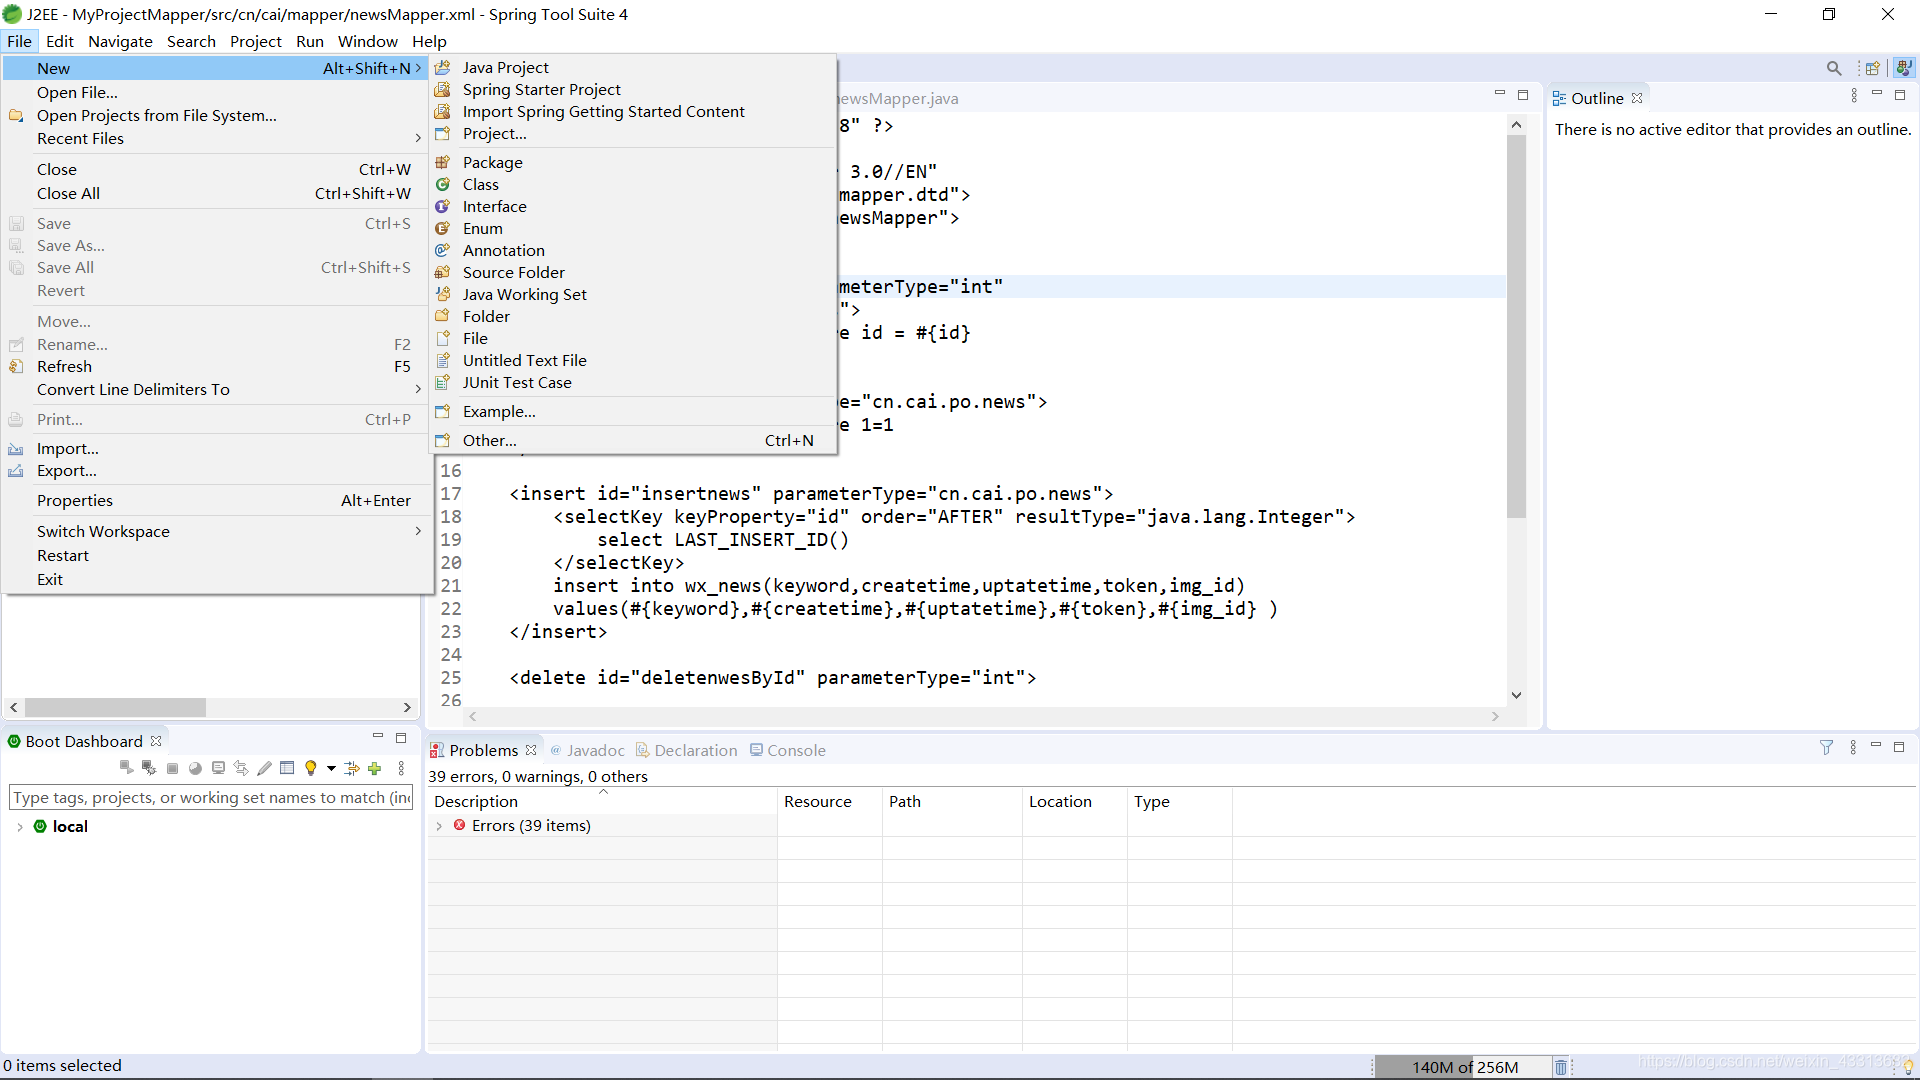Click the Problems tab in bottom panel
Screen dimensions: 1920x1080
pos(485,749)
